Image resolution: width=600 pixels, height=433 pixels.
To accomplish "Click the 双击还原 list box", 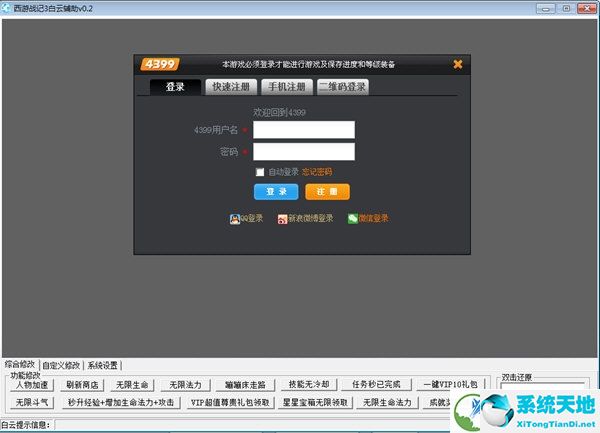I will pos(543,386).
